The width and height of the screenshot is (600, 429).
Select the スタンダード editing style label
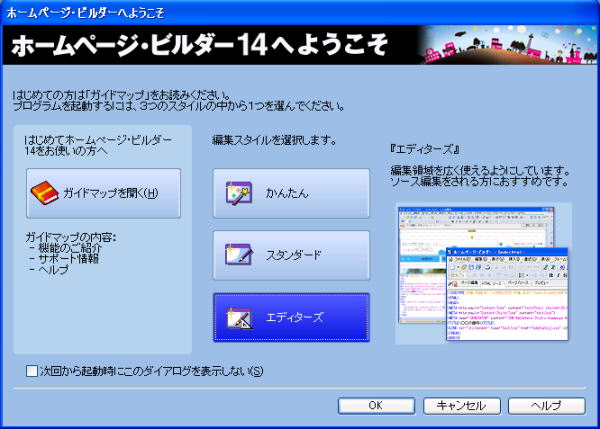(x=293, y=255)
